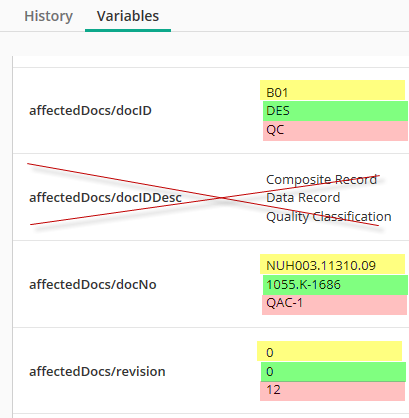The width and height of the screenshot is (409, 418).
Task: Click the affectedDocs/docID variable name
Action: 90,110
